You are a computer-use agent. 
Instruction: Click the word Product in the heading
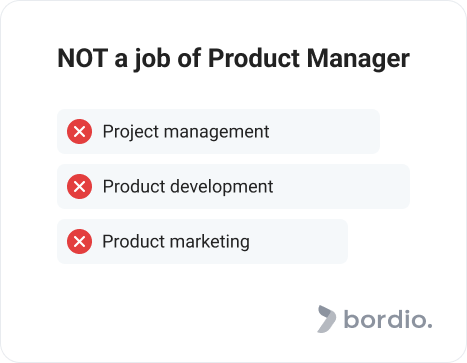pyautogui.click(x=254, y=58)
